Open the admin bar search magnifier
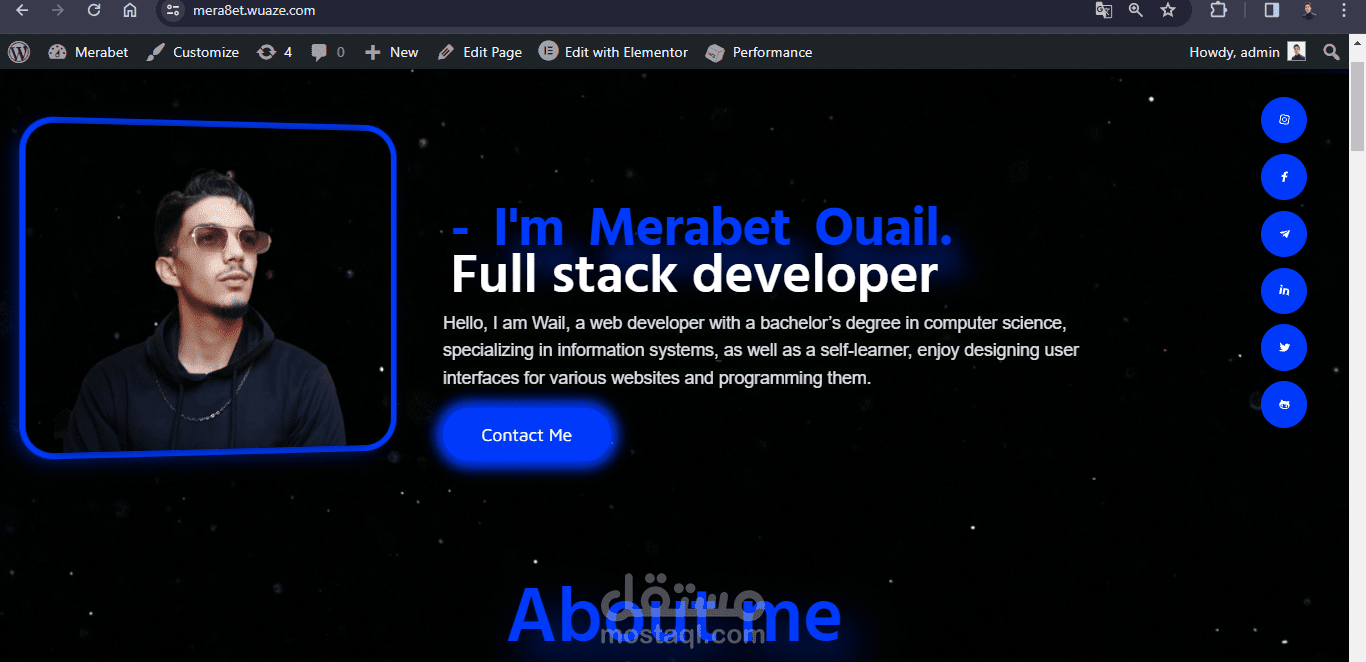1366x662 pixels. pos(1331,52)
